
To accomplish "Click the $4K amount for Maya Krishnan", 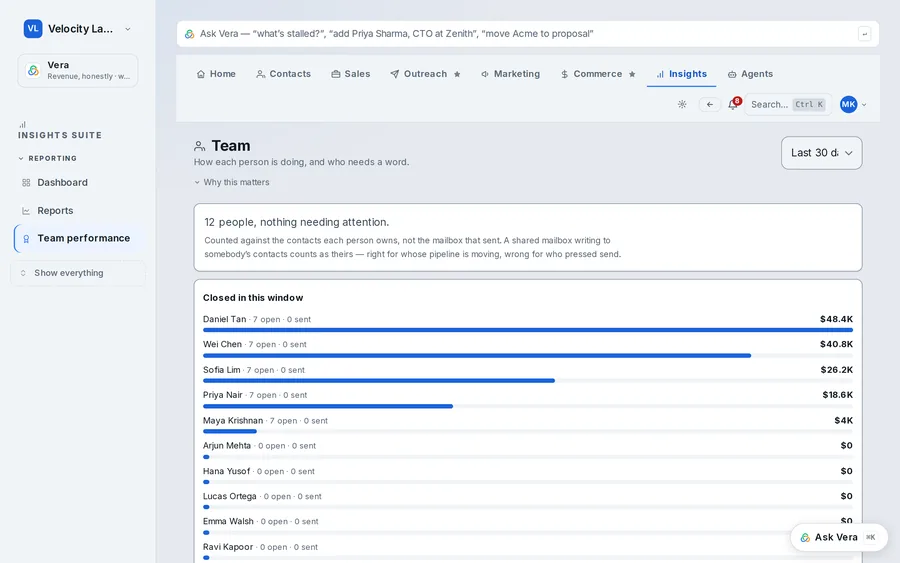I will [x=843, y=421].
